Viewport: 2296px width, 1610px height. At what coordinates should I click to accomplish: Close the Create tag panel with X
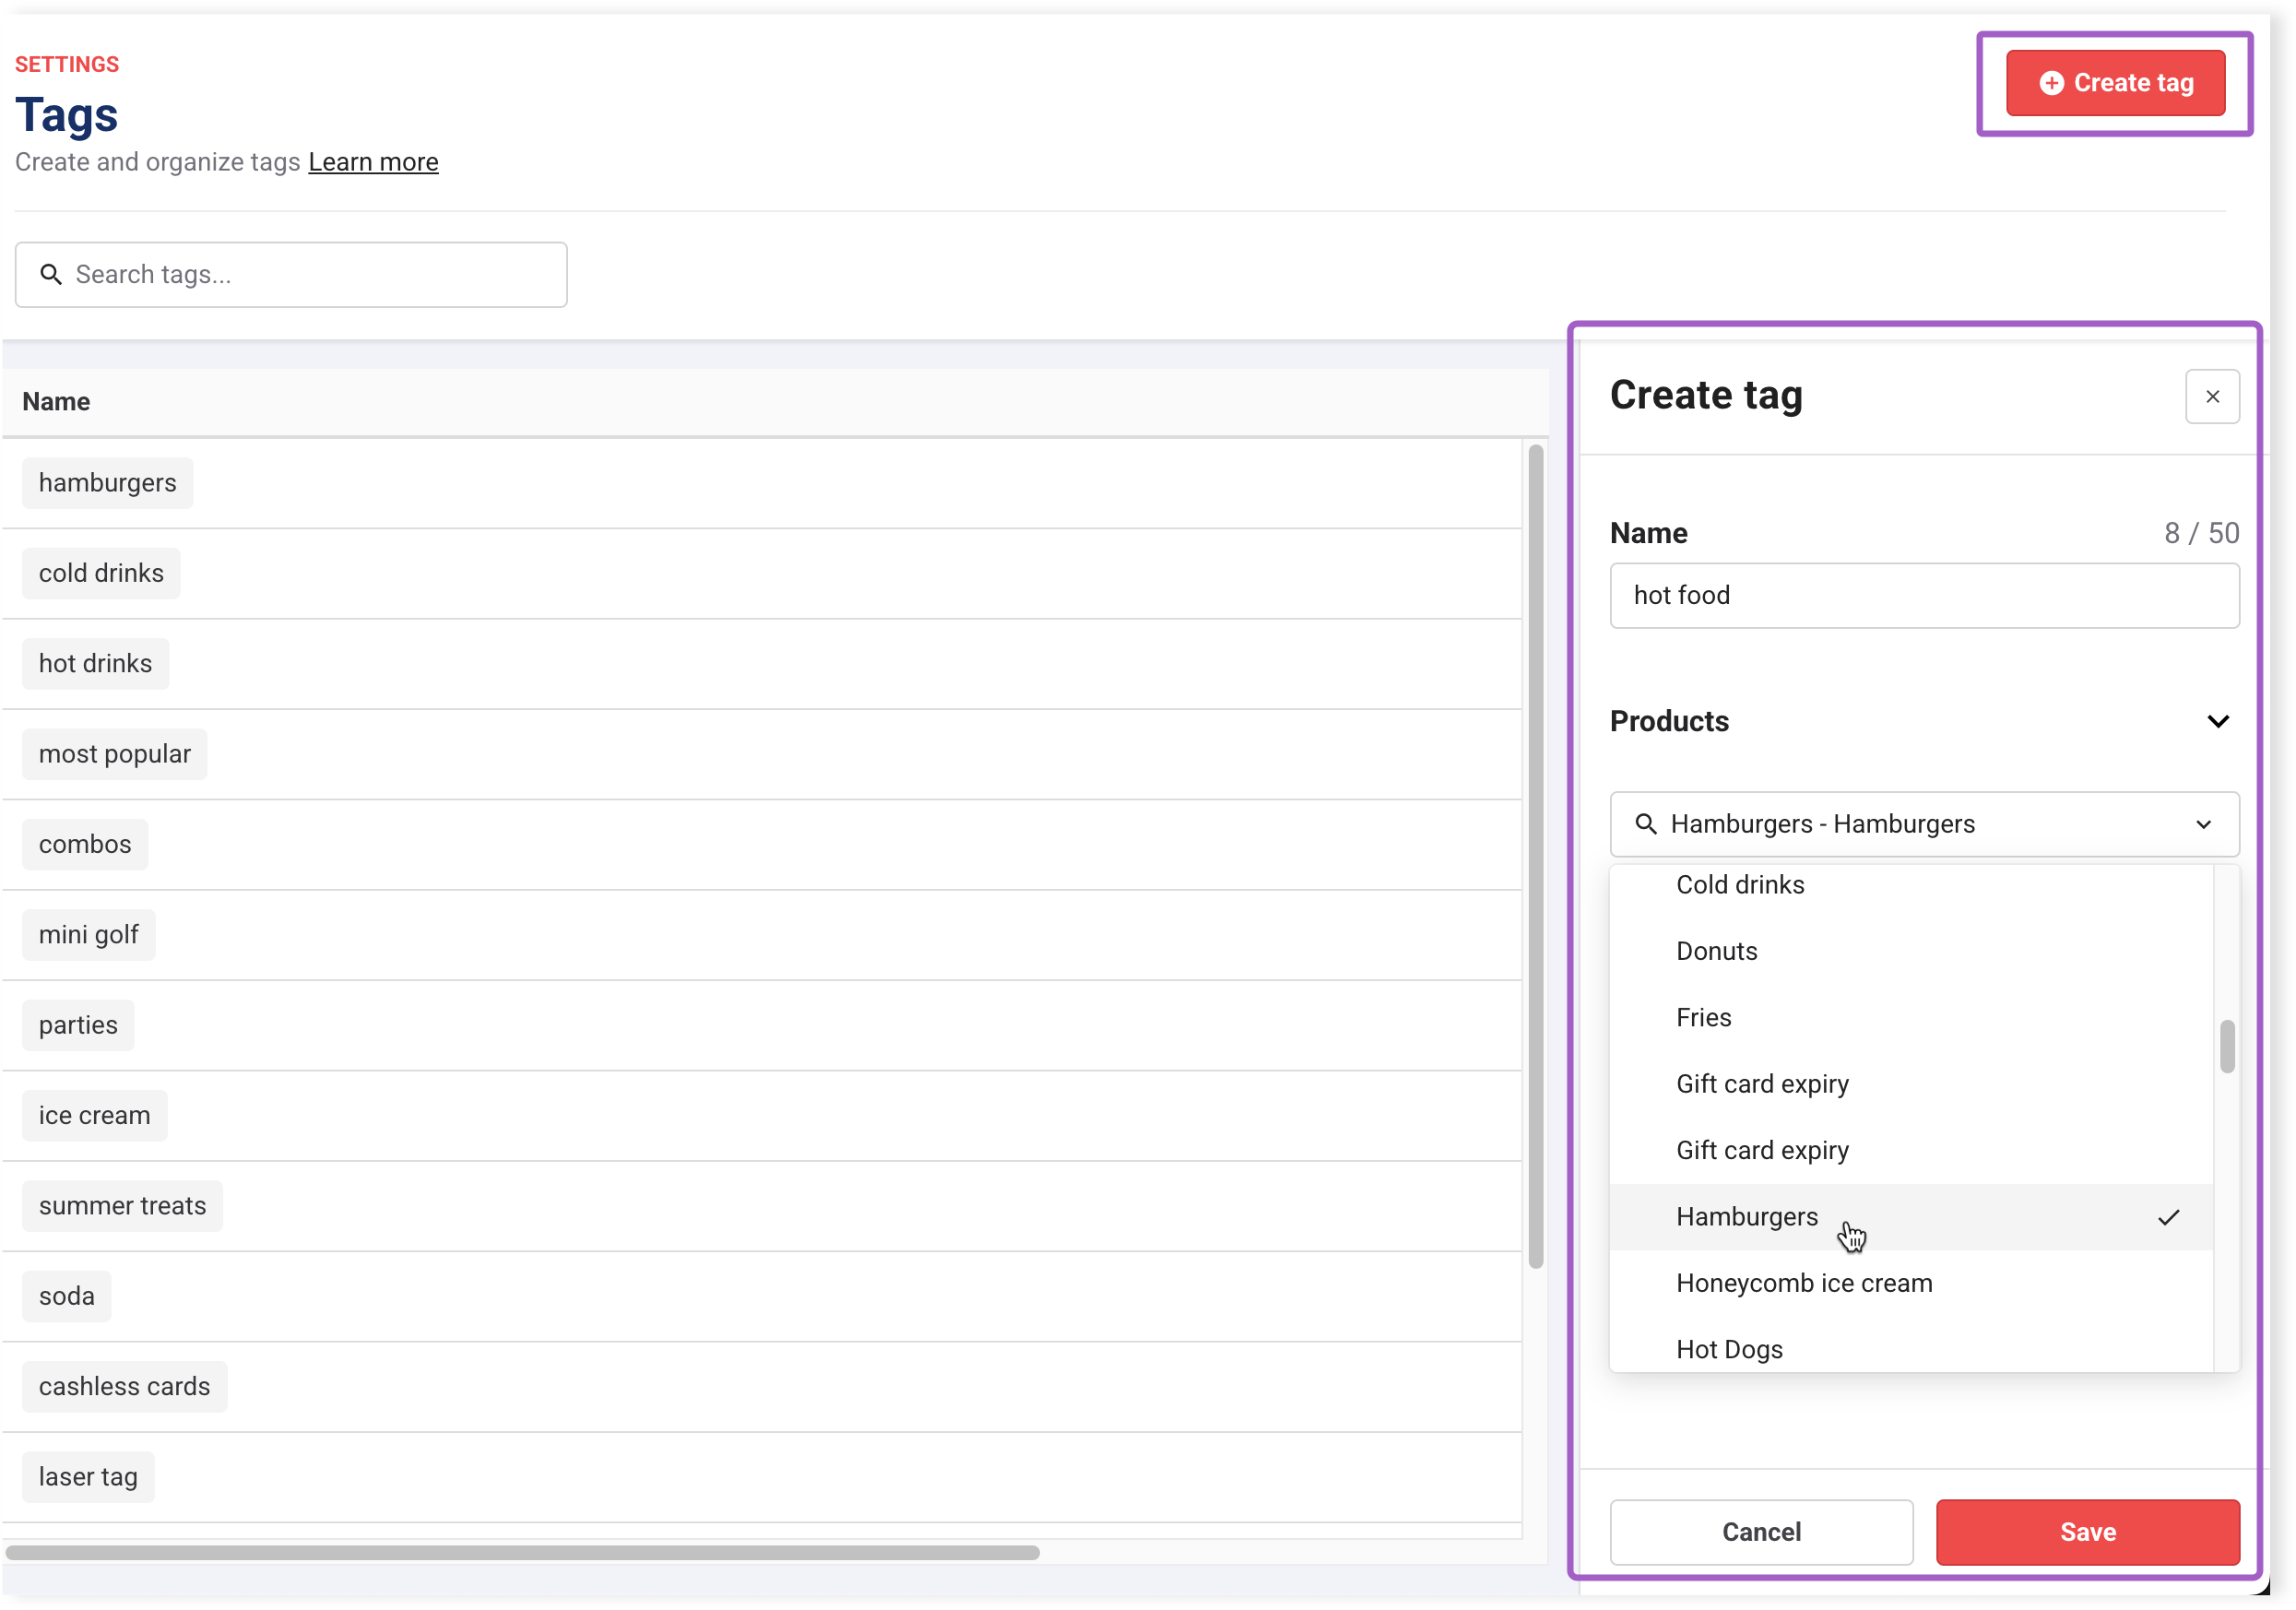(x=2212, y=397)
